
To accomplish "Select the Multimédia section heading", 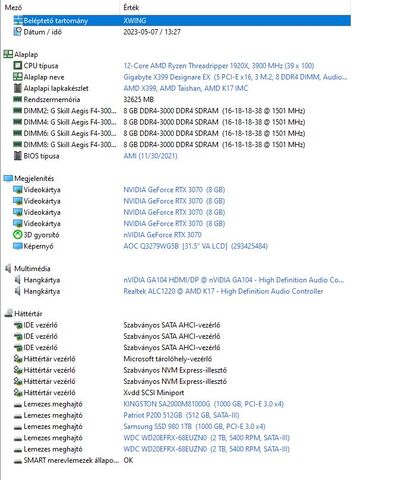I will [32, 269].
